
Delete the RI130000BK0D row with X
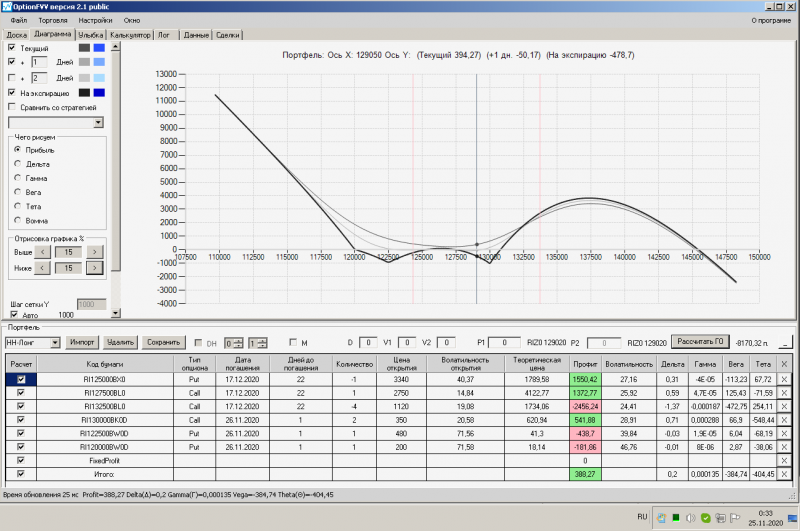784,420
